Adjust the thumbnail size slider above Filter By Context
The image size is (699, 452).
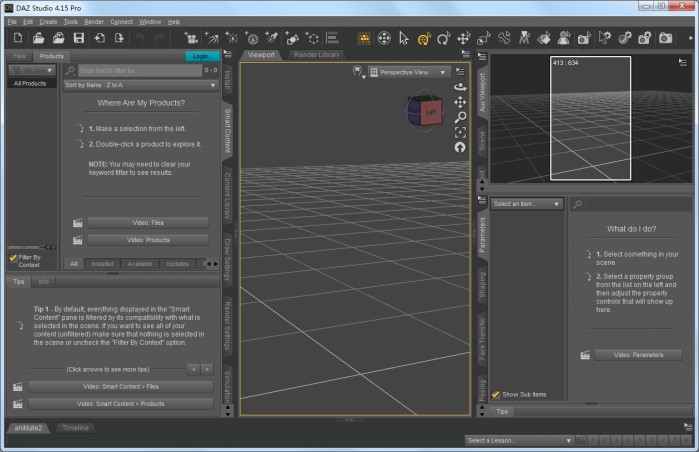(32, 247)
